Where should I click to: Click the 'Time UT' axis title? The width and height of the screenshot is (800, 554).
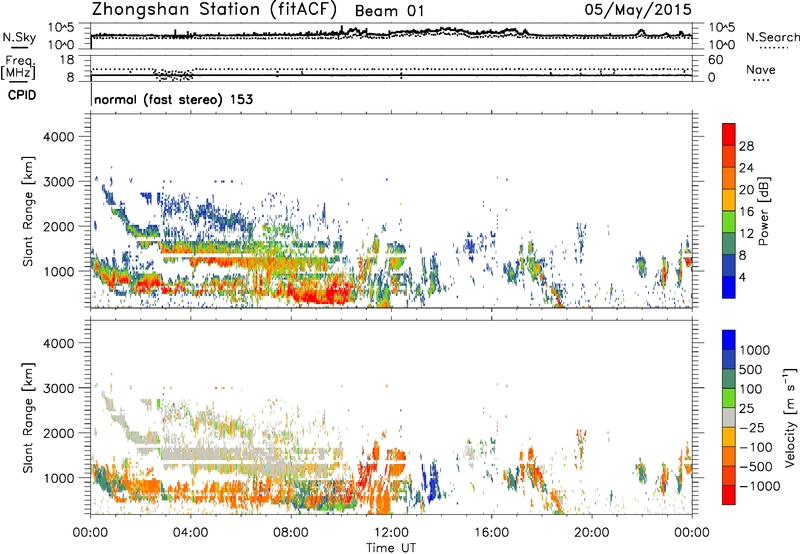tap(391, 548)
